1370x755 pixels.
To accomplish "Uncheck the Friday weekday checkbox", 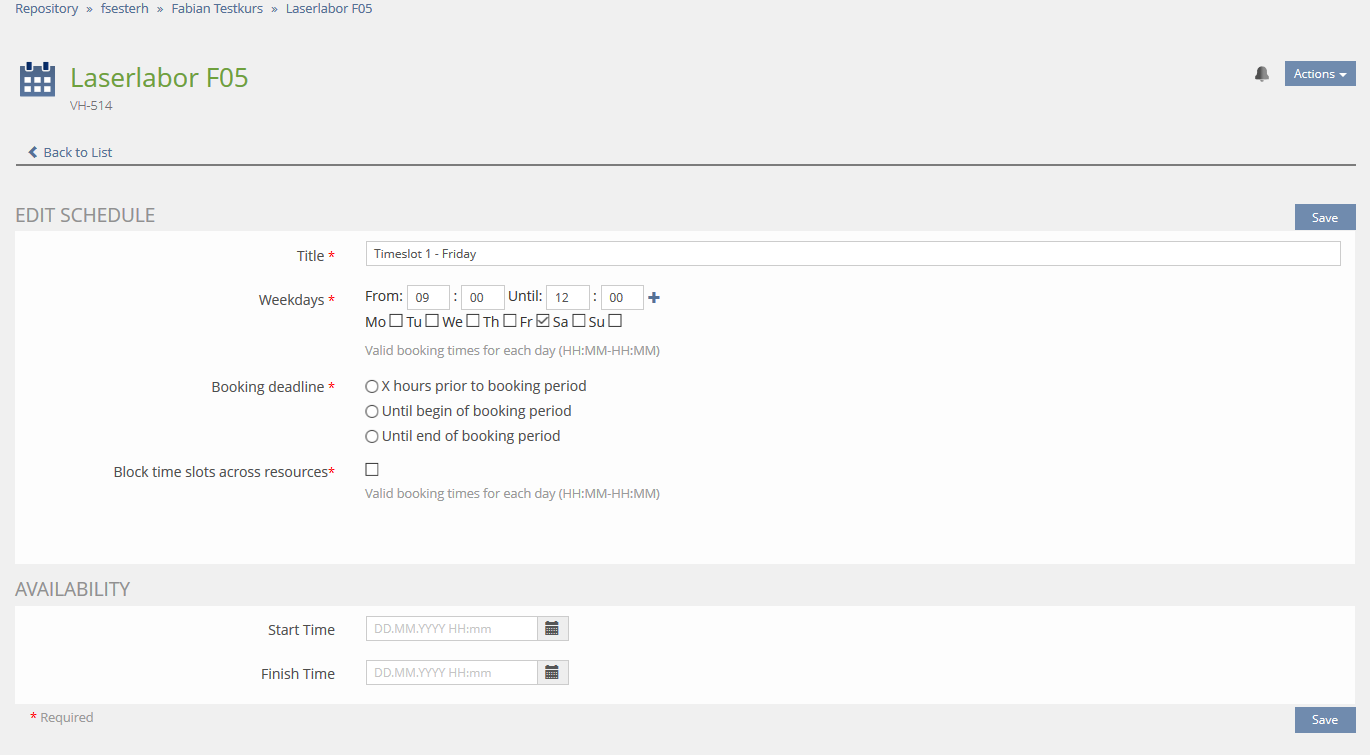I will (x=543, y=321).
